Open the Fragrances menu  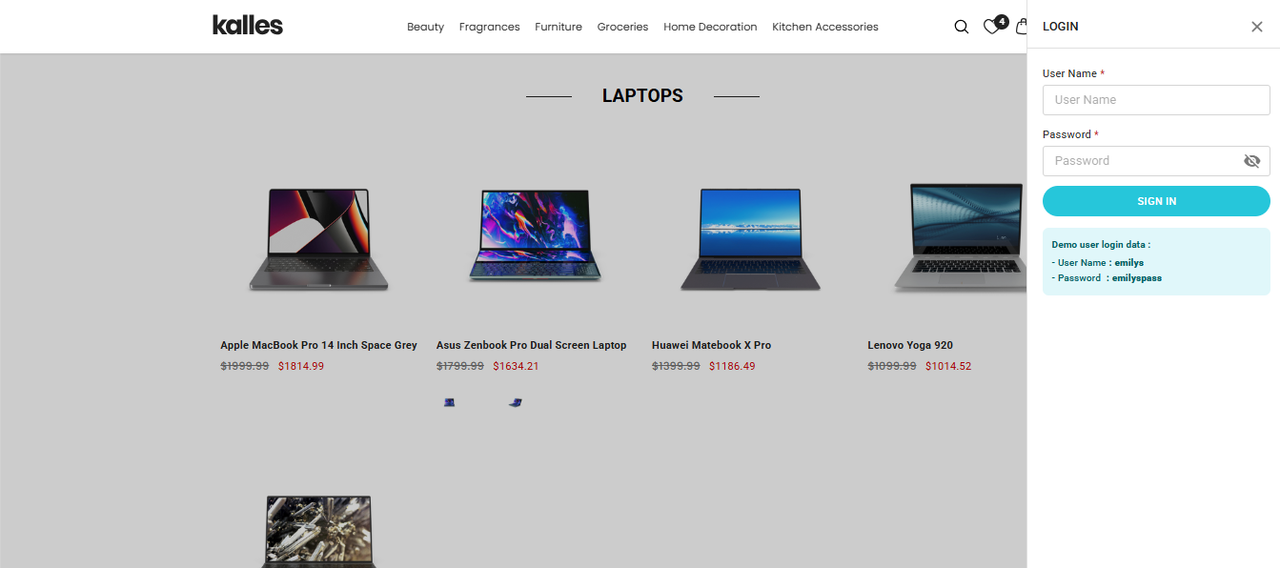pos(489,27)
